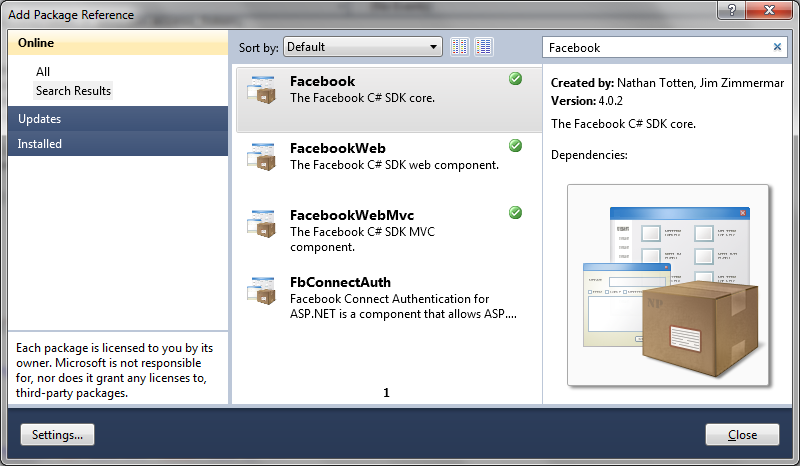
Task: Click 'The Facebook C# SDK MVC' description
Action: (362, 232)
